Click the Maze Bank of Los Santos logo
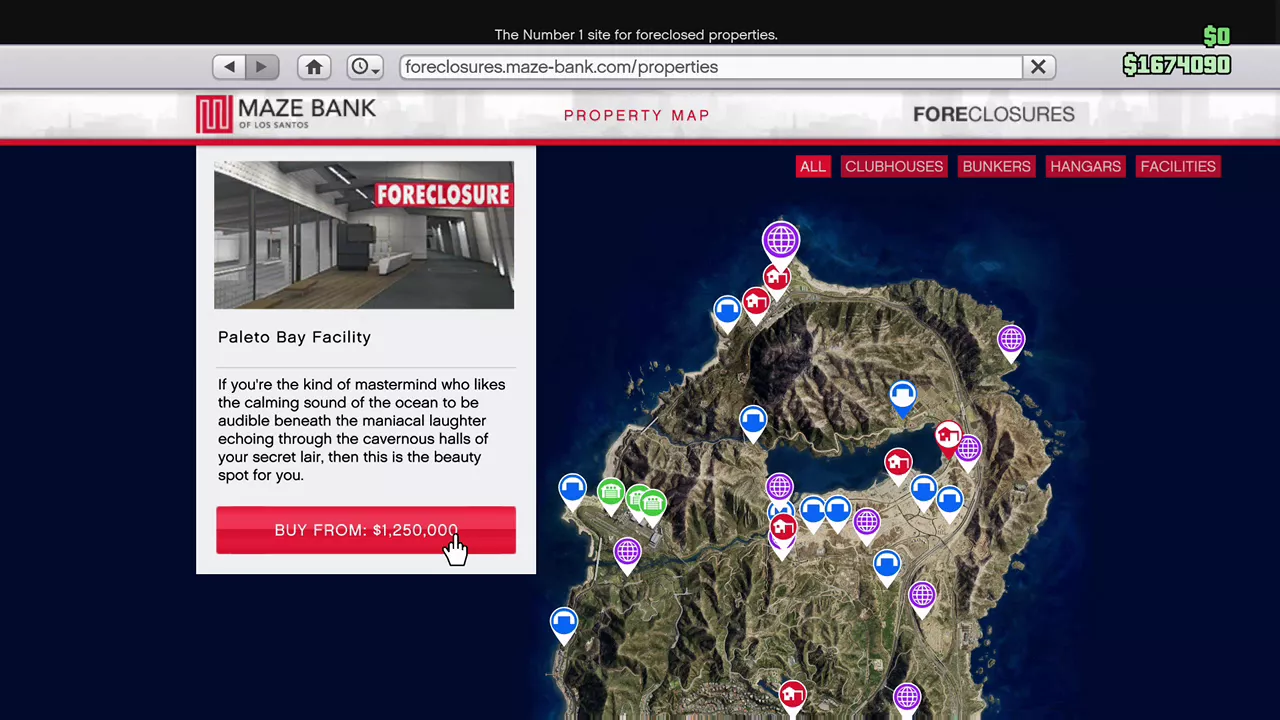Image resolution: width=1280 pixels, height=720 pixels. tap(286, 114)
